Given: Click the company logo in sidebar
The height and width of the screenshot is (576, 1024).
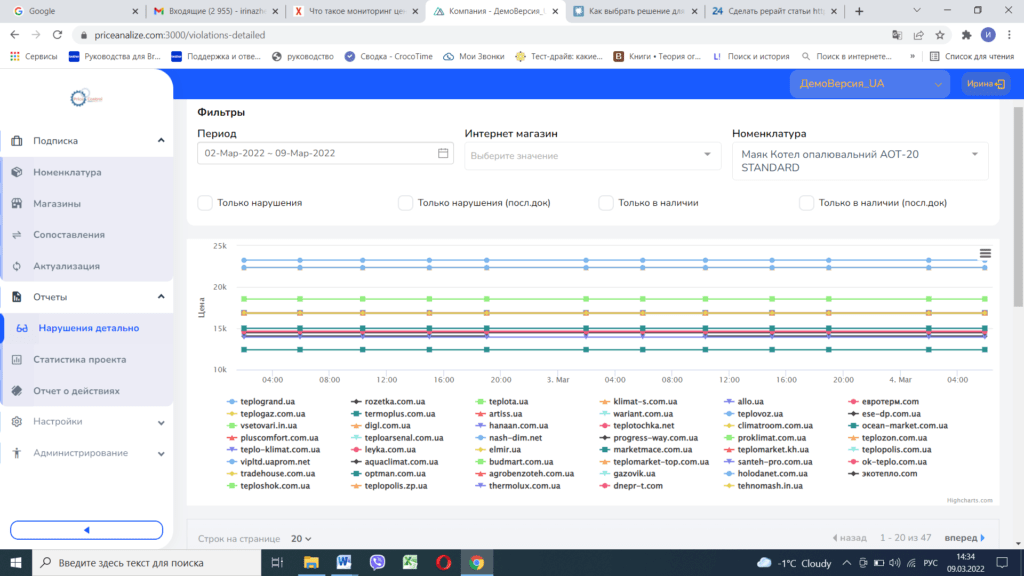Looking at the screenshot, I should pos(86,98).
